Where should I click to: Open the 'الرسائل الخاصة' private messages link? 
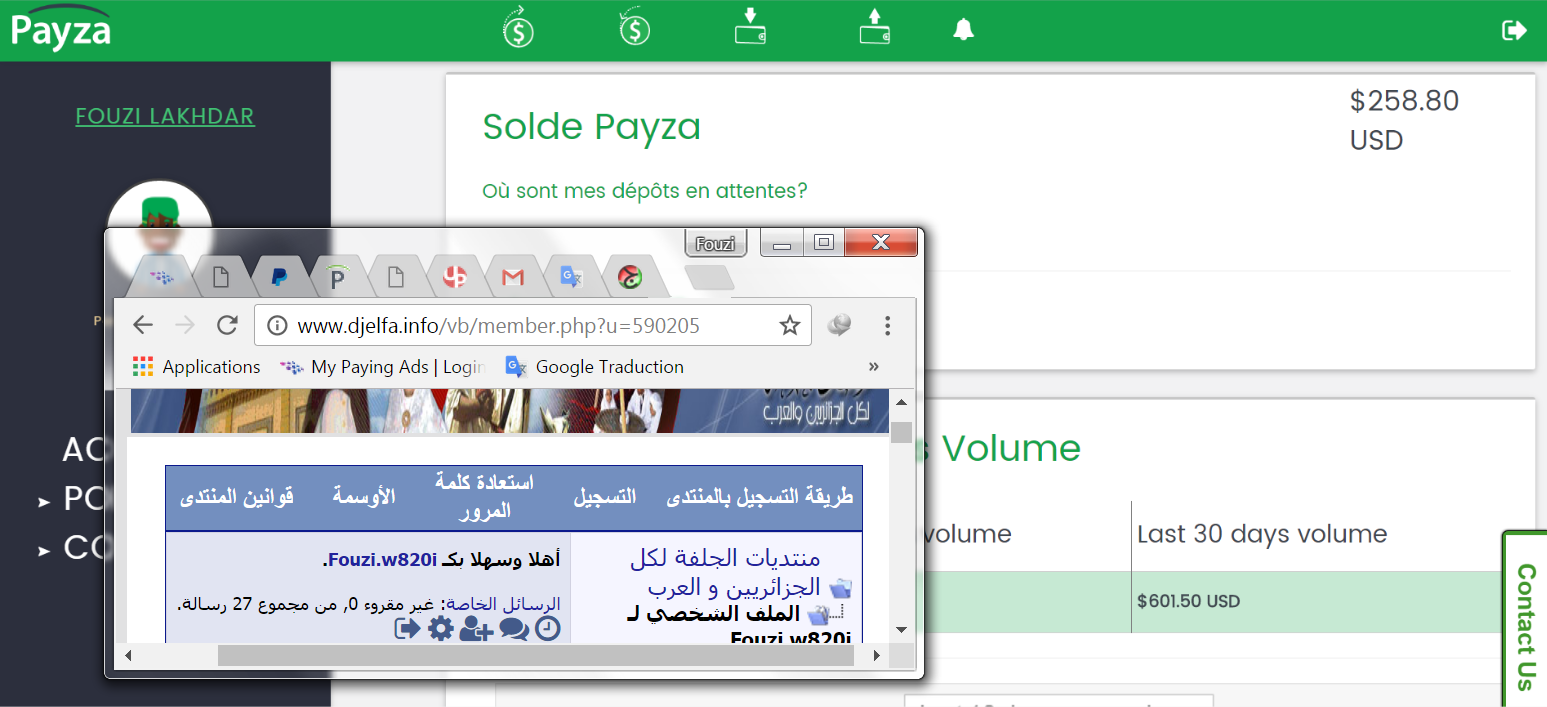(503, 604)
